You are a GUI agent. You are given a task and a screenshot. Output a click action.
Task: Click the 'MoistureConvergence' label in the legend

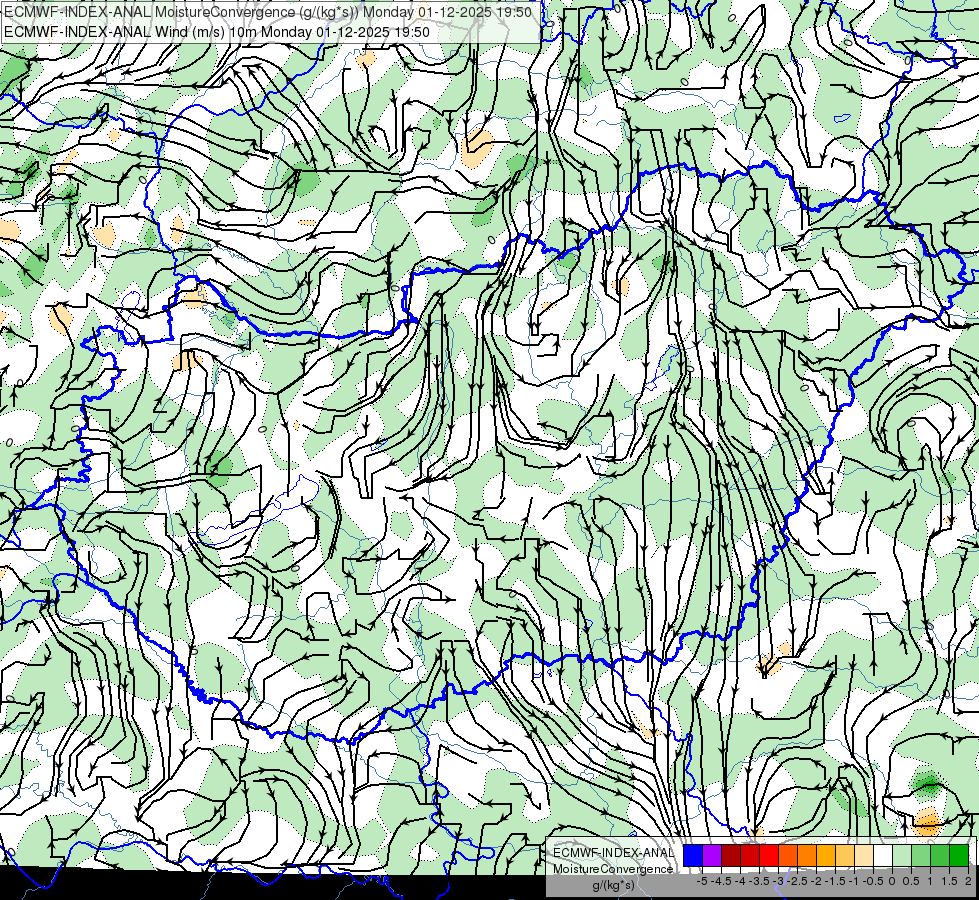coord(613,869)
